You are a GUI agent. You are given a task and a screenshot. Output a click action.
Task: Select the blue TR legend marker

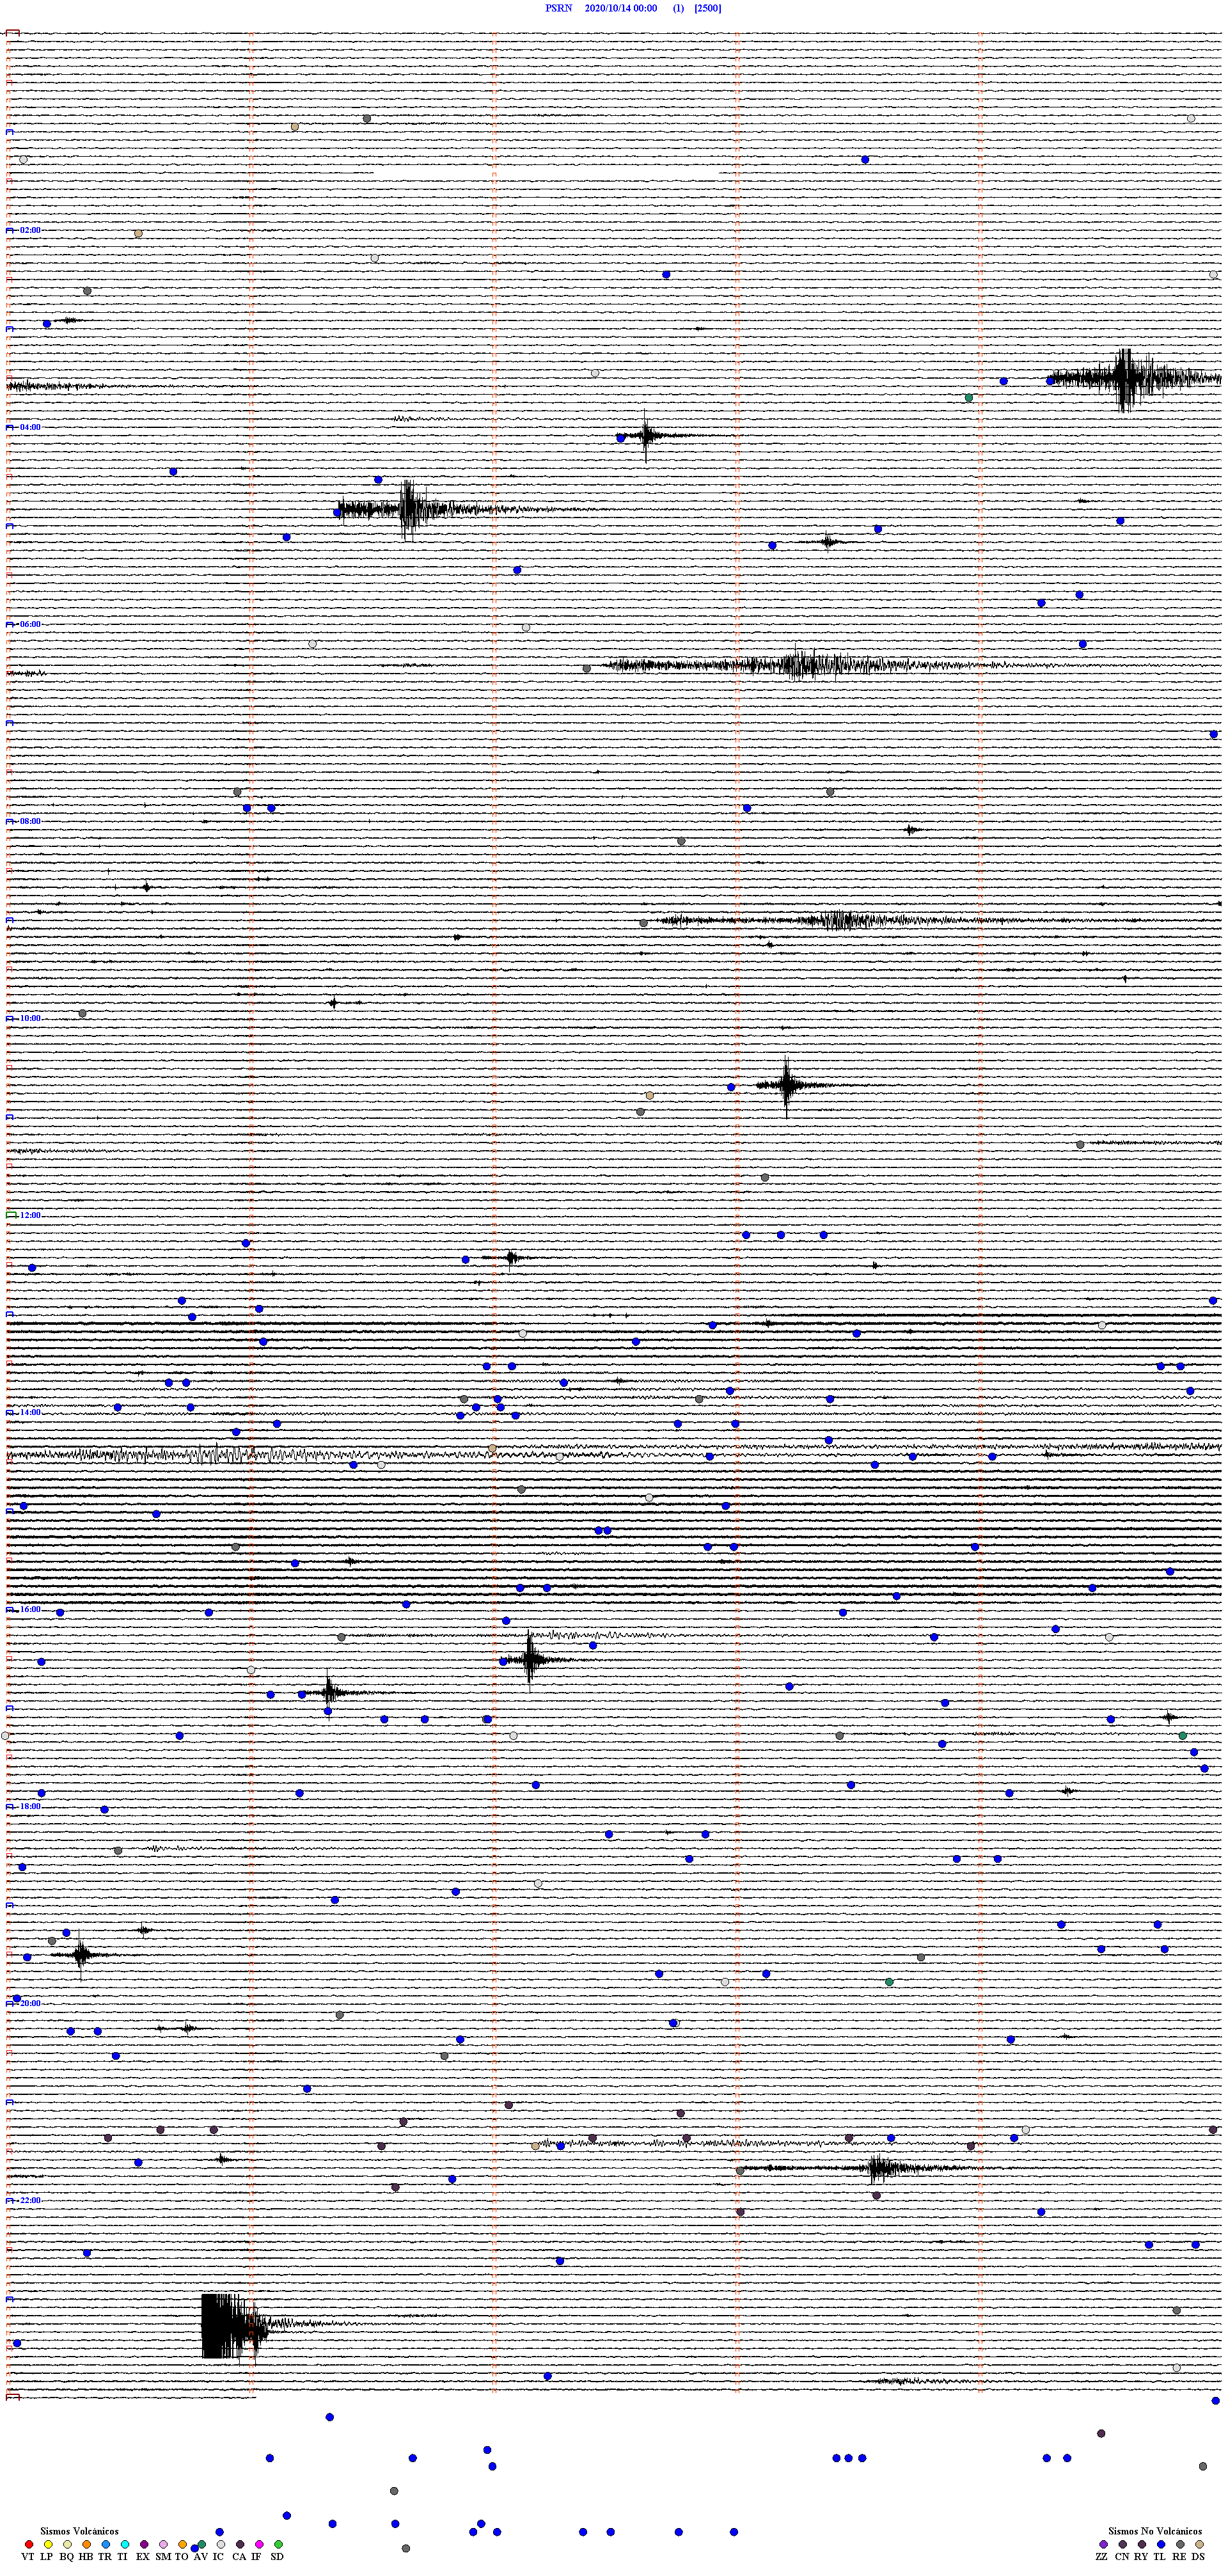point(105,2544)
